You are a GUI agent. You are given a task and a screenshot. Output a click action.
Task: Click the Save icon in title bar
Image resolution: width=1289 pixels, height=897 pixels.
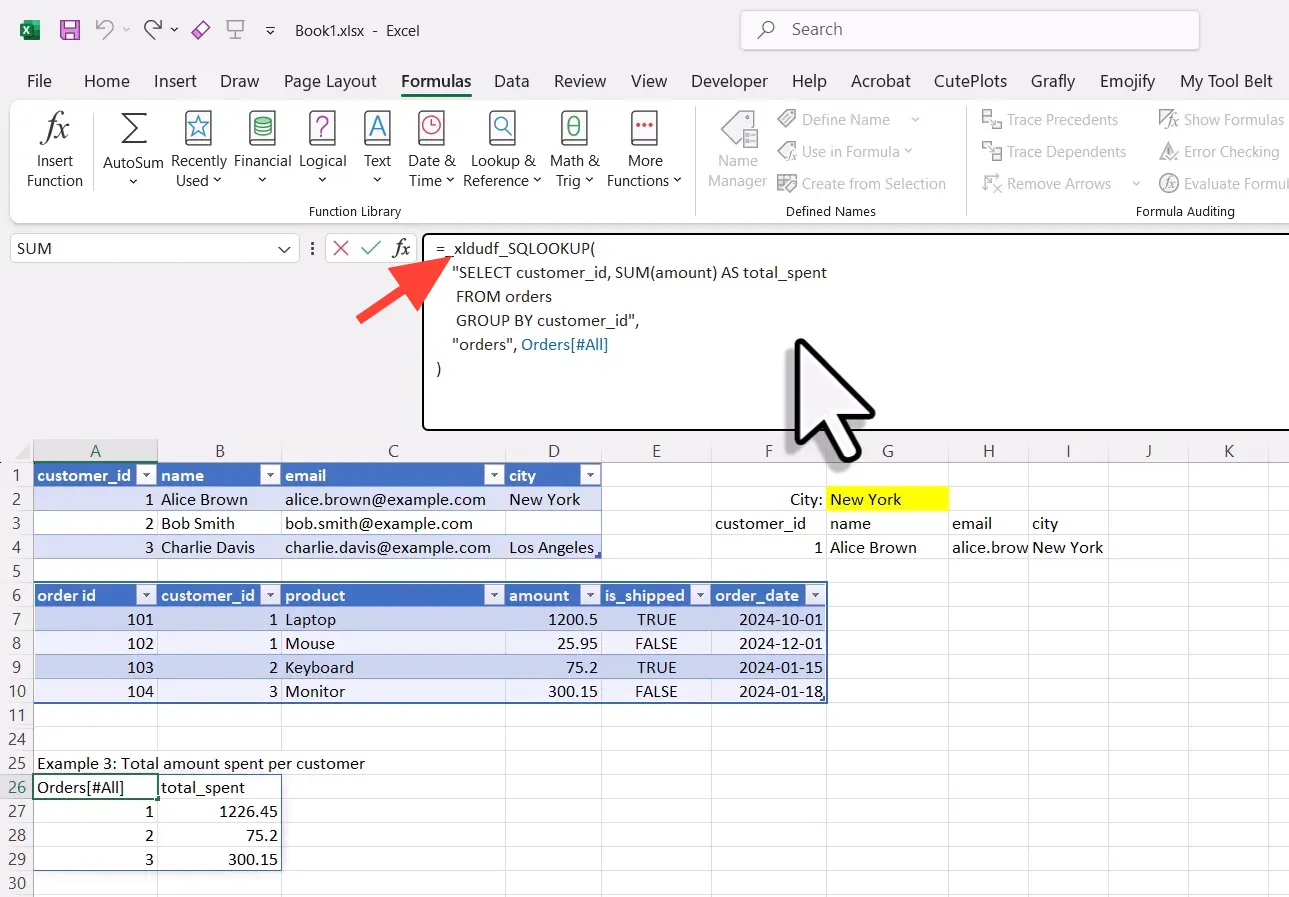(69, 30)
